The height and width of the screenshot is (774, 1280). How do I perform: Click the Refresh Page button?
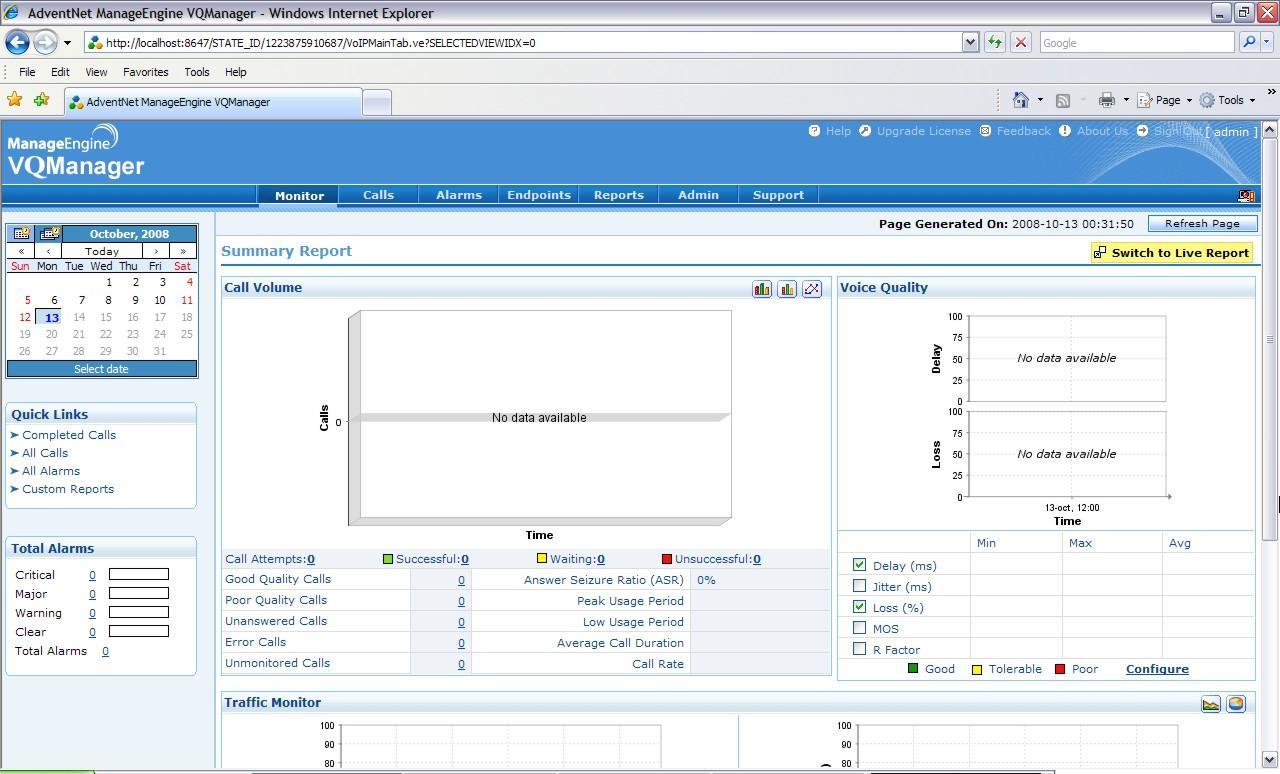click(1202, 224)
